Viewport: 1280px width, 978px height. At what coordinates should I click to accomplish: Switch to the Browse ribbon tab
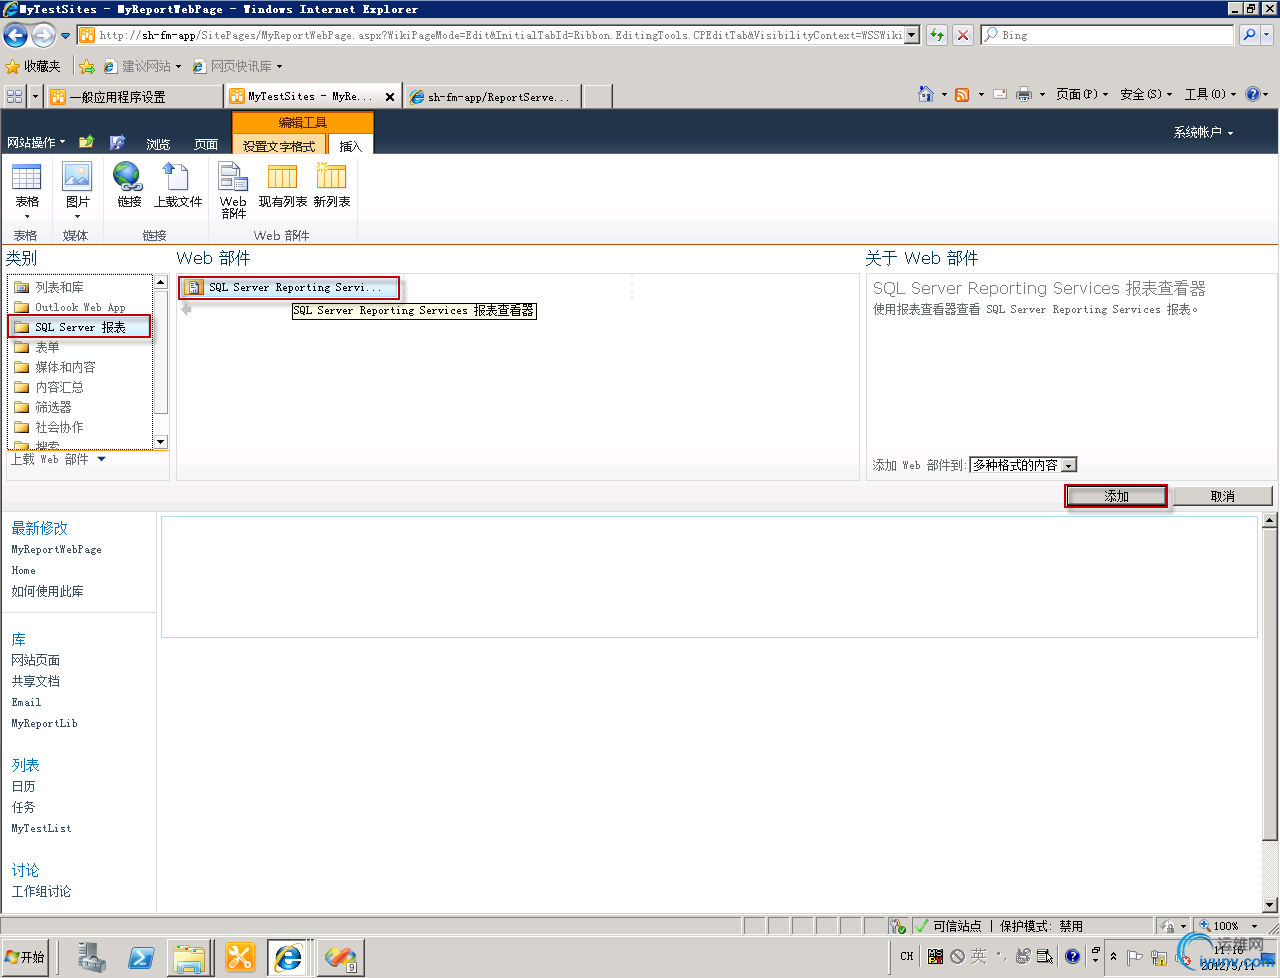(158, 144)
